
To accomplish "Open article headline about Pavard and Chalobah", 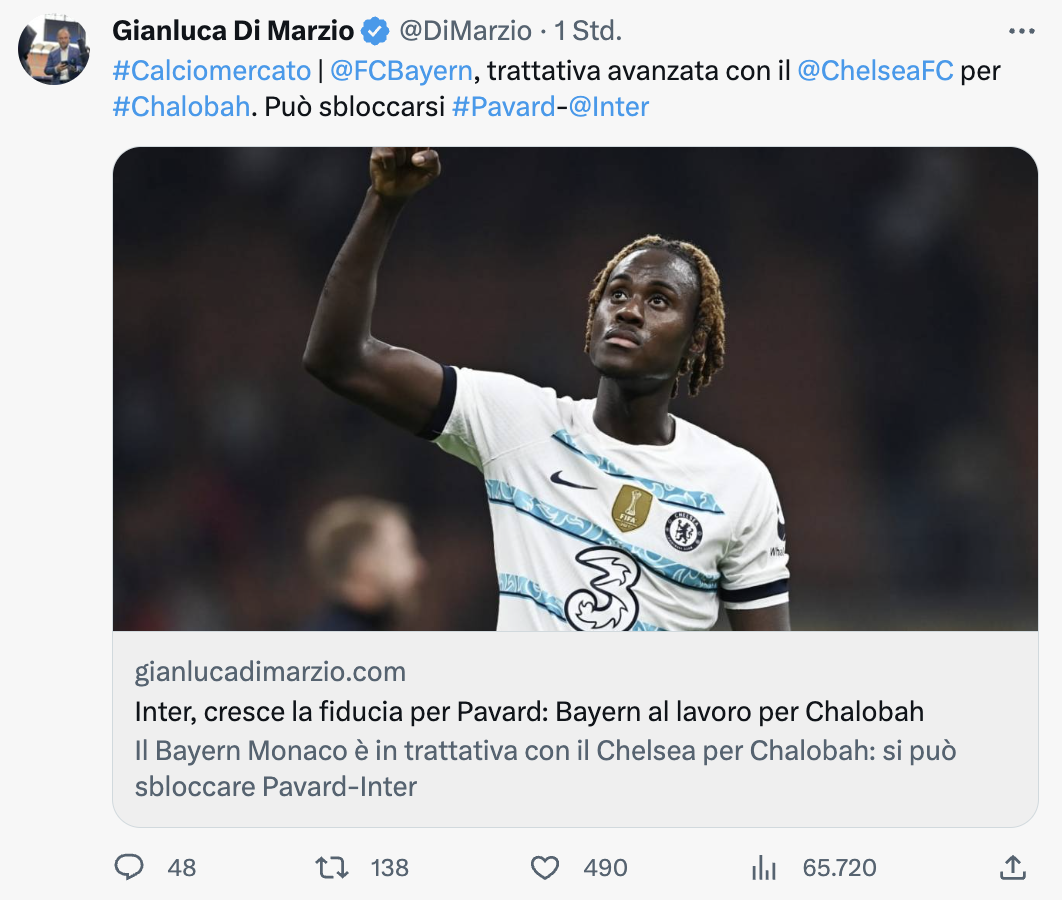I will click(529, 712).
